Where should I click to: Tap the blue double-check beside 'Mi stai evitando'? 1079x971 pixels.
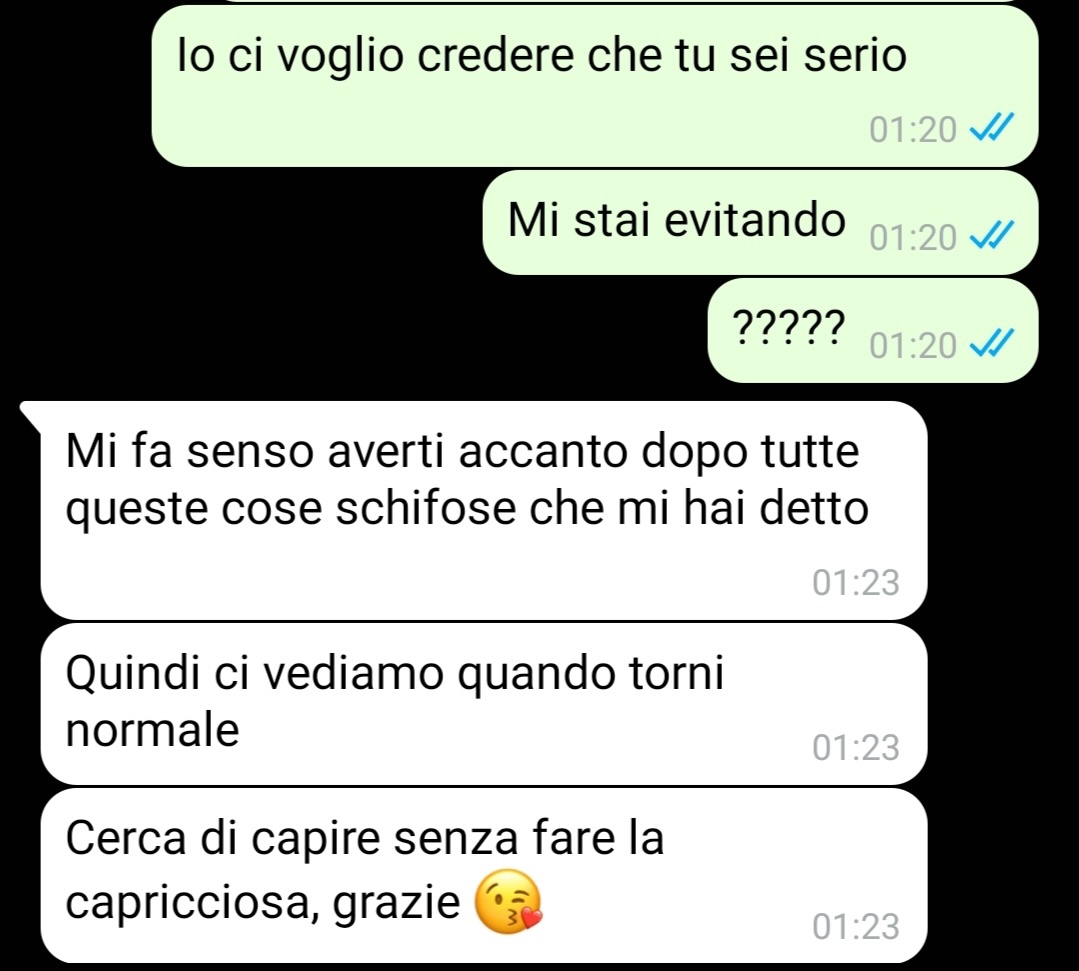992,236
